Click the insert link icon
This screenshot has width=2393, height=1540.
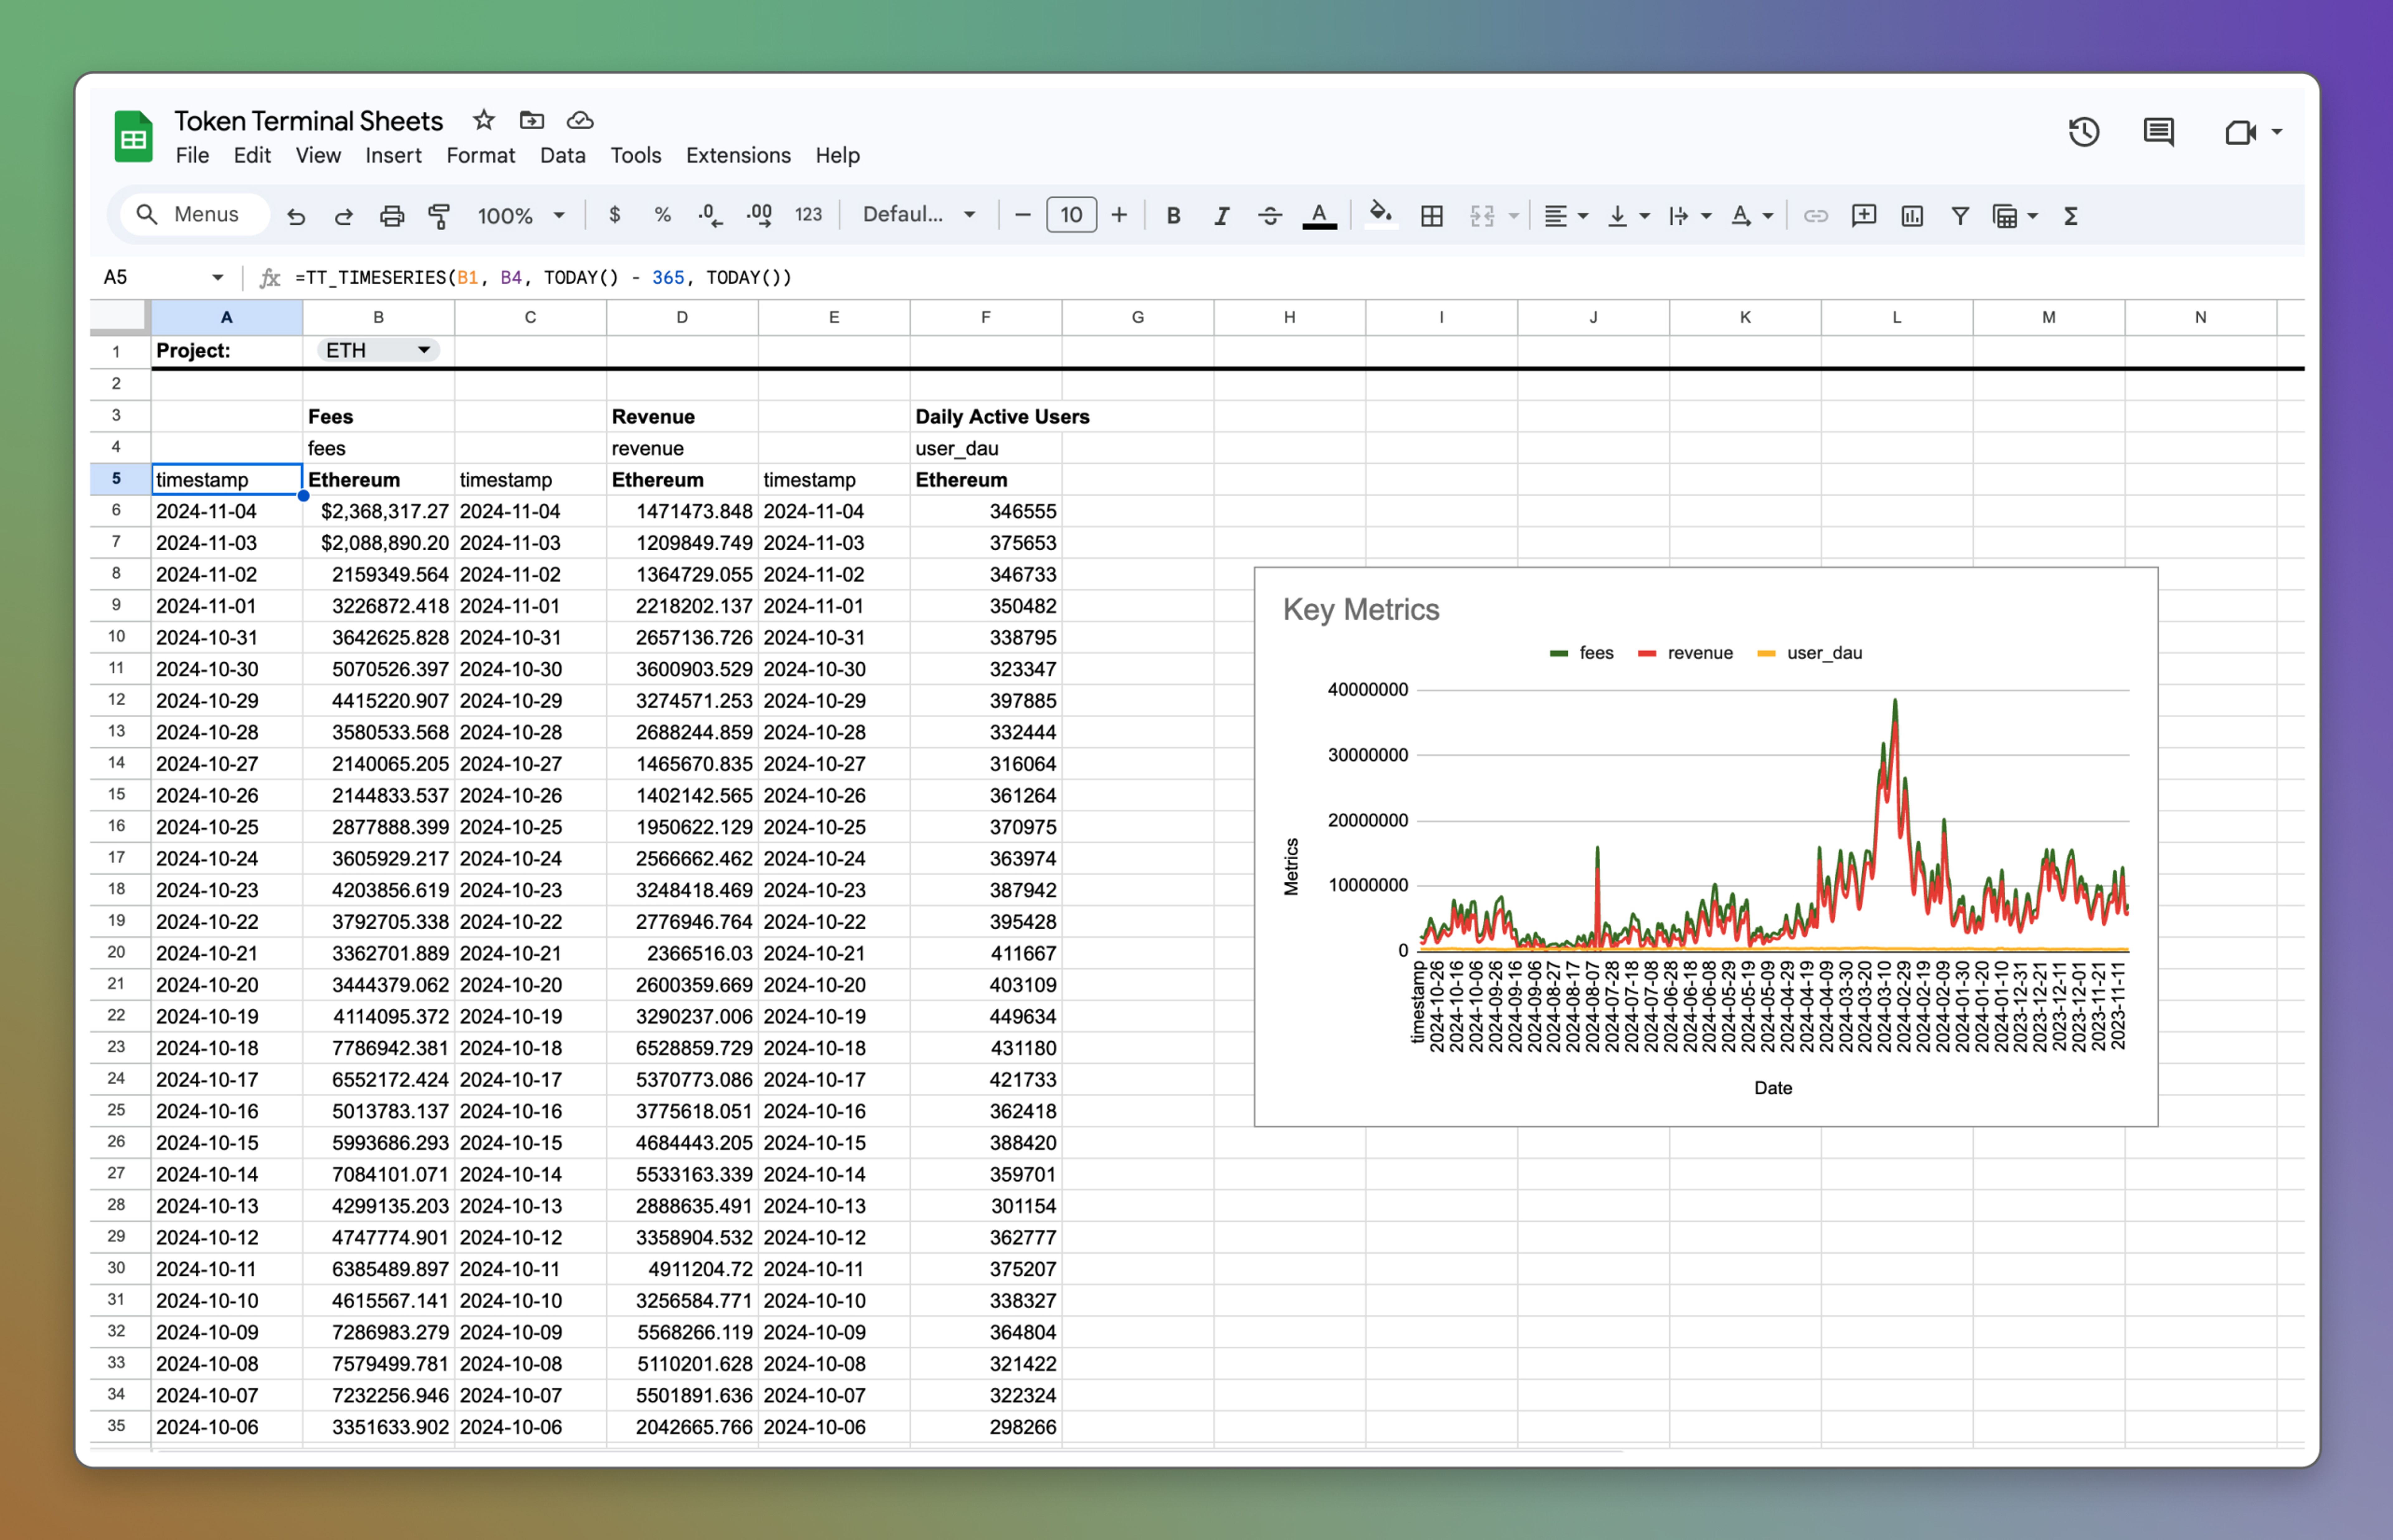1816,216
